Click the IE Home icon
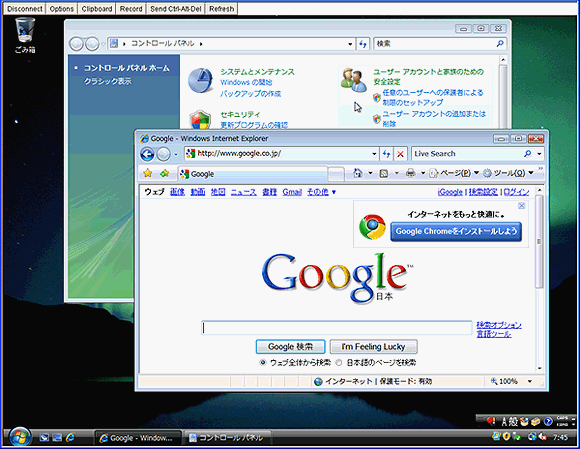Image resolution: width=580 pixels, height=449 pixels. click(357, 173)
